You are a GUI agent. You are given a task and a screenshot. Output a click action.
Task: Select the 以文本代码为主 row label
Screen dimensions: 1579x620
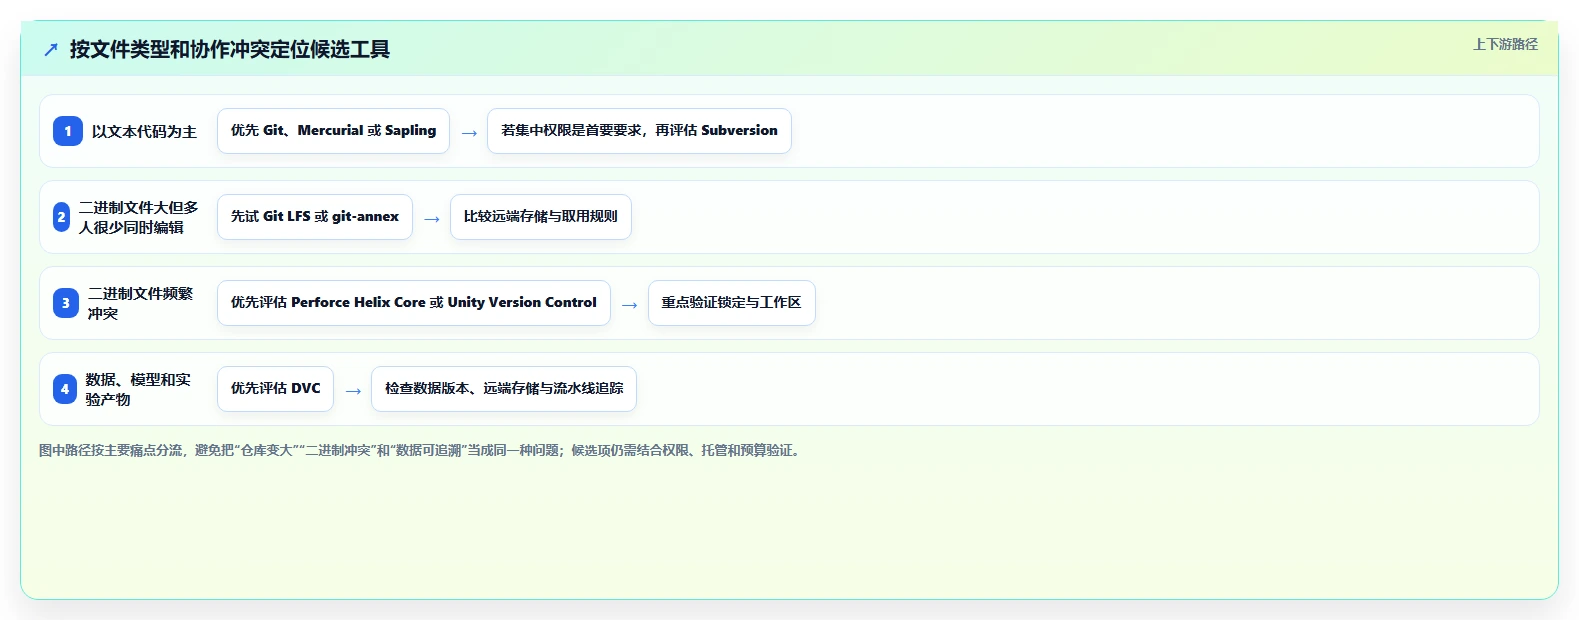click(144, 131)
